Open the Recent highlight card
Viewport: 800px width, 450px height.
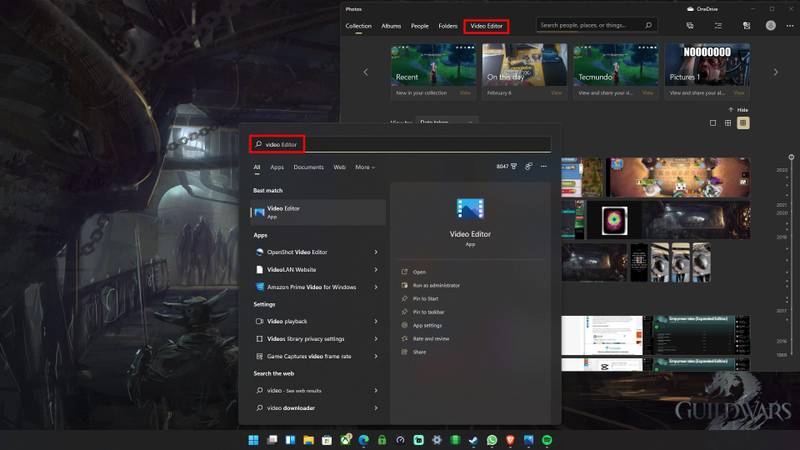click(433, 71)
